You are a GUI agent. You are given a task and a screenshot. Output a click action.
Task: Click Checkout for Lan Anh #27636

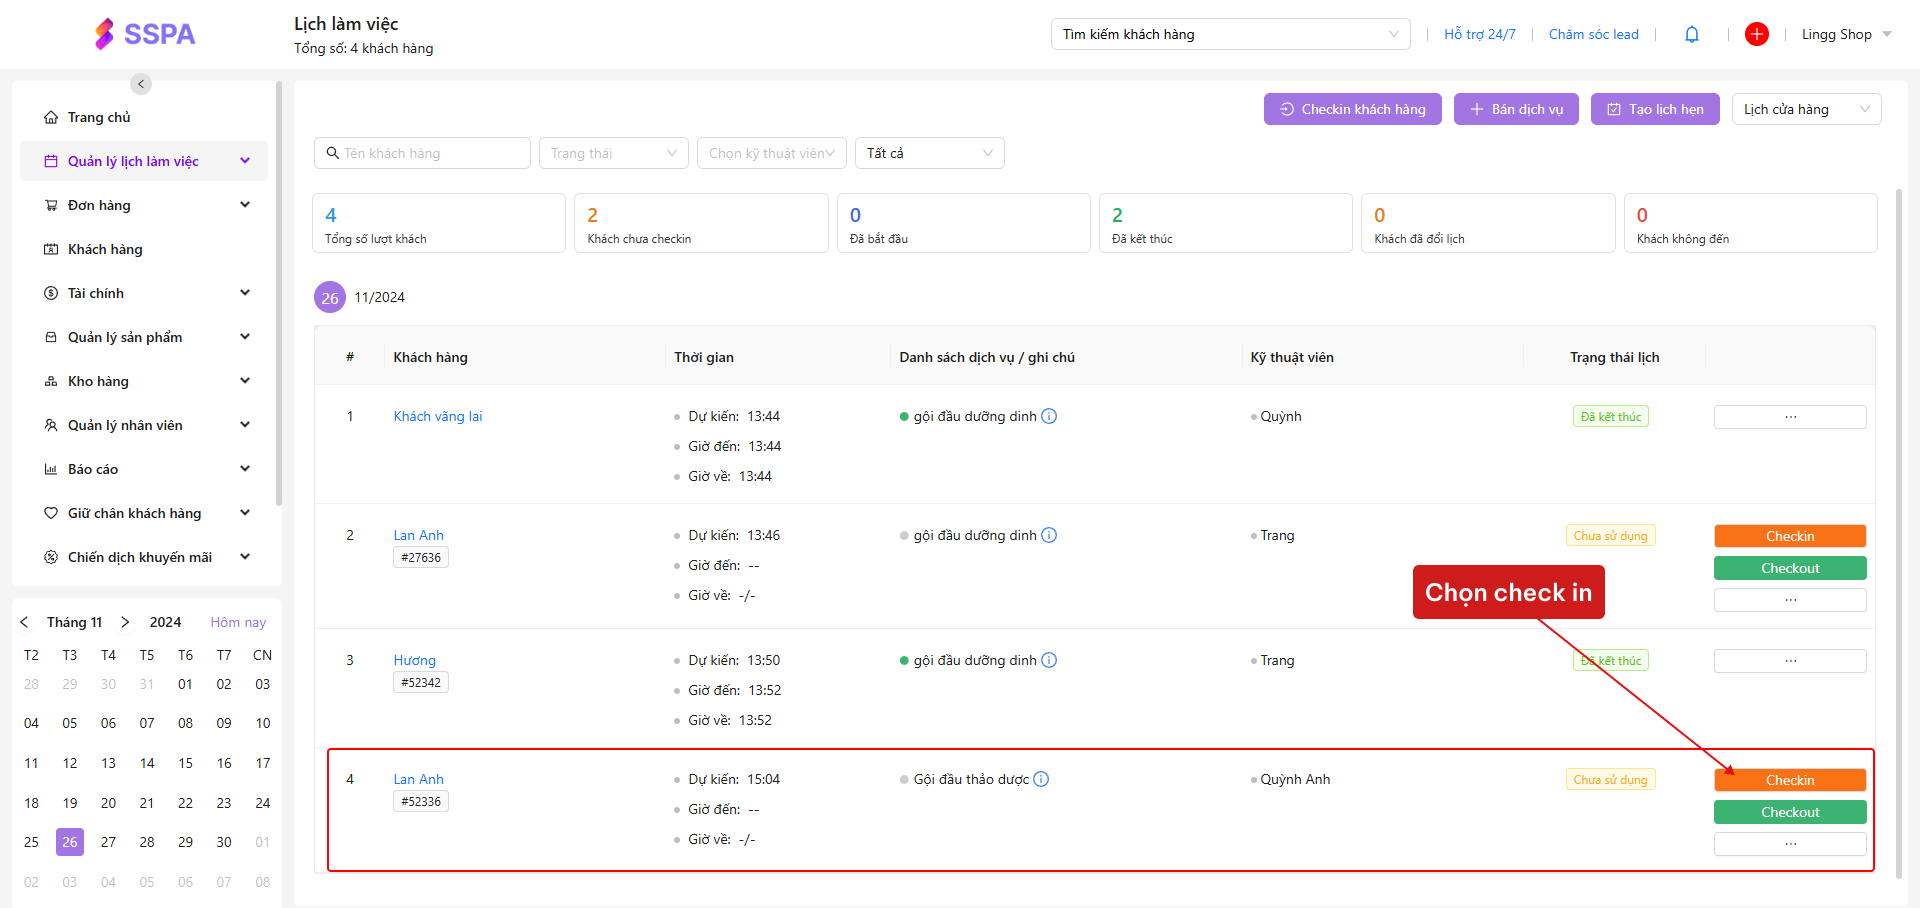coord(1789,569)
